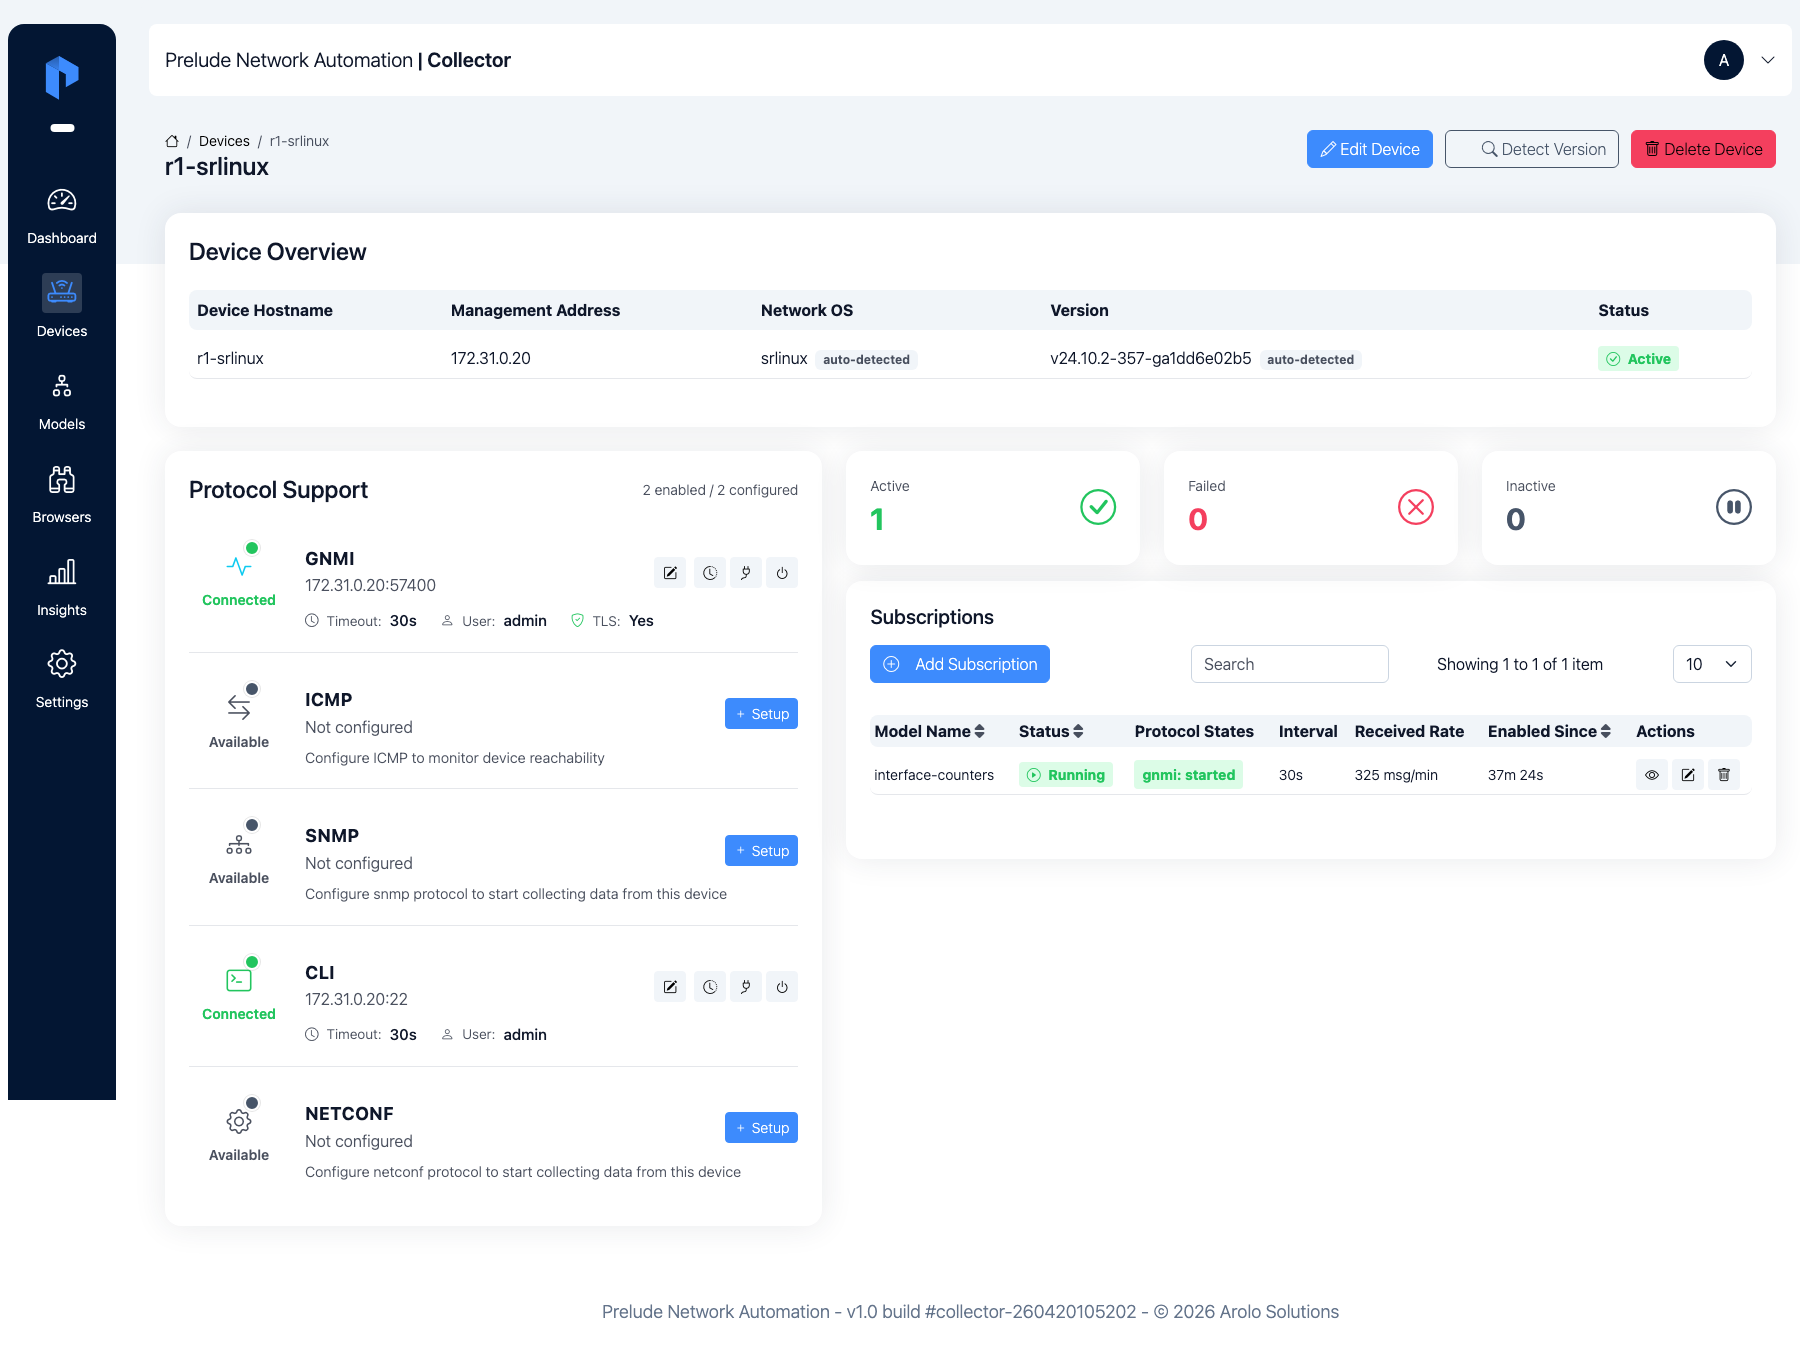Click the r1-srlinux hostname cell
The image size is (1800, 1349).
coord(230,358)
